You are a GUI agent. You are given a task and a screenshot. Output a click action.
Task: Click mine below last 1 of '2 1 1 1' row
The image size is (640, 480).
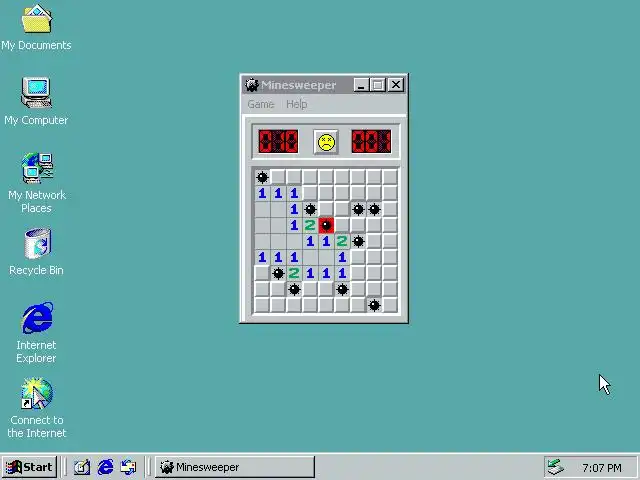pos(342,289)
